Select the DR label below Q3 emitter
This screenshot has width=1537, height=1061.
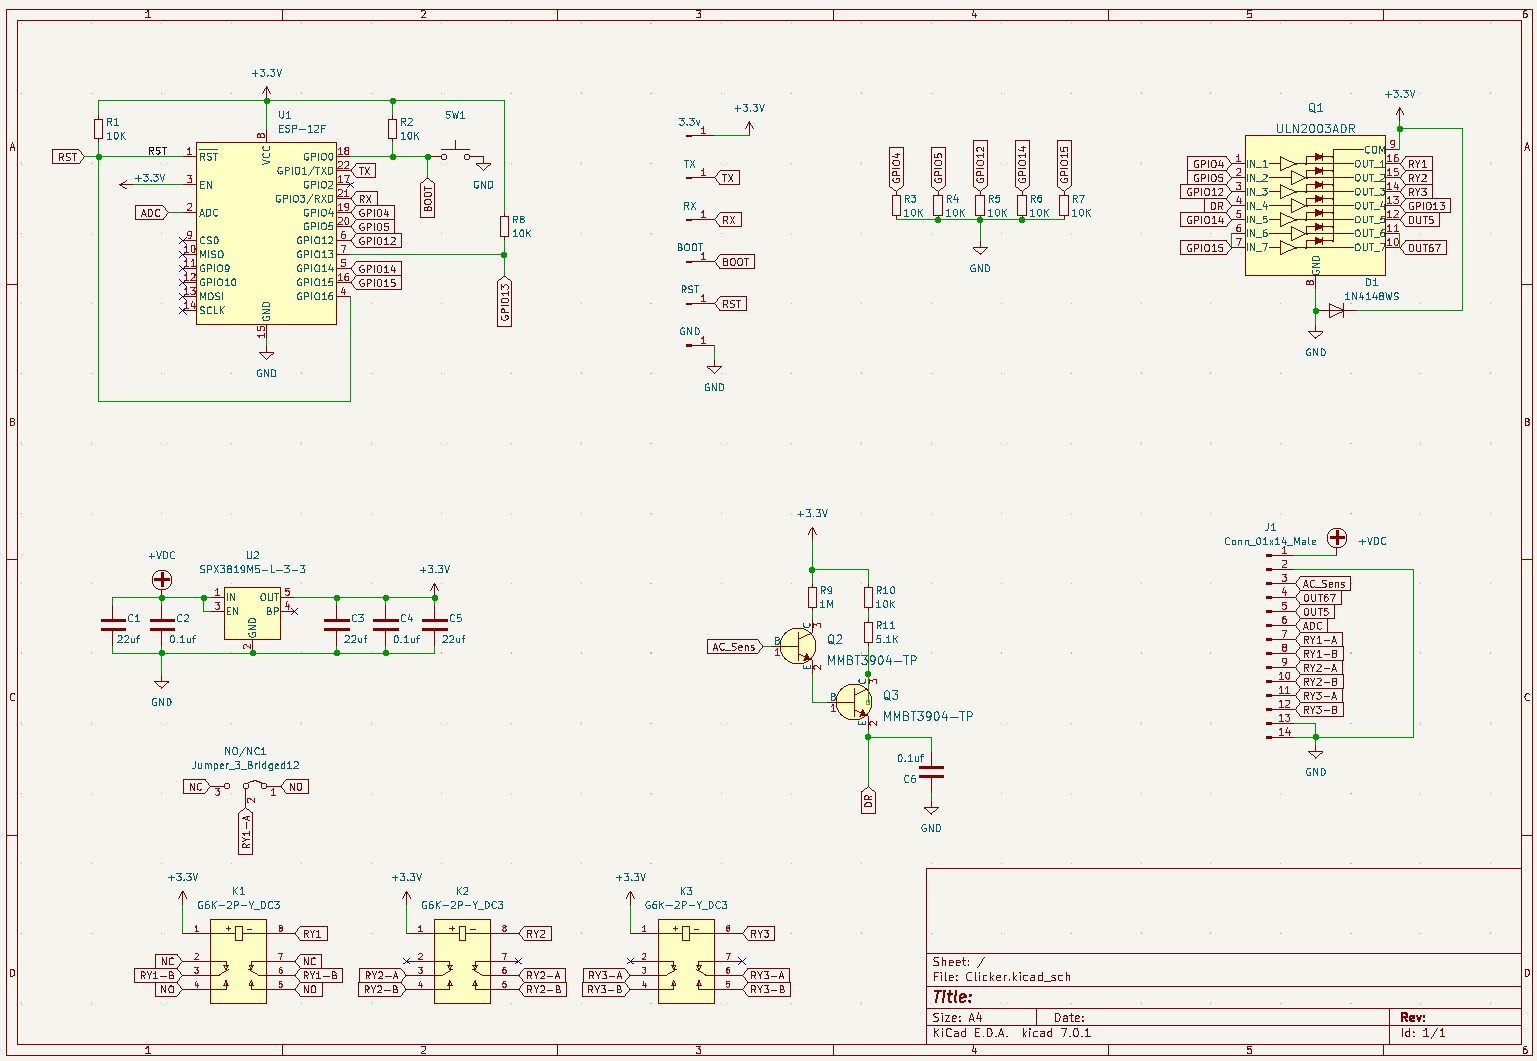point(868,800)
